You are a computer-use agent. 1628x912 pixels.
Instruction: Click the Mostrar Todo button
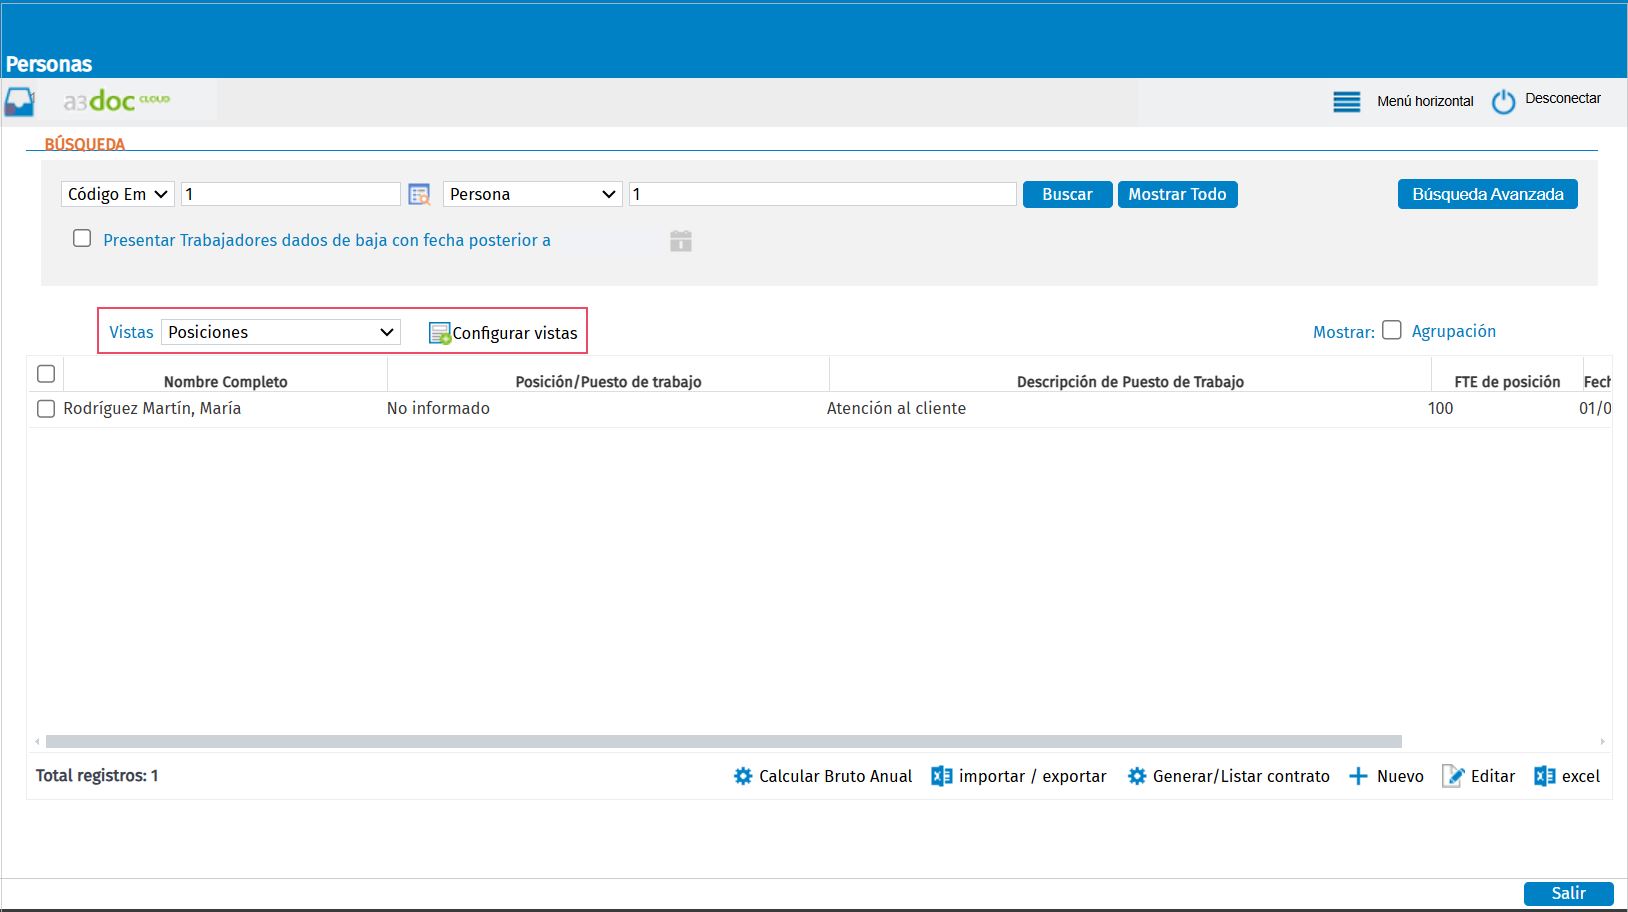coord(1177,194)
